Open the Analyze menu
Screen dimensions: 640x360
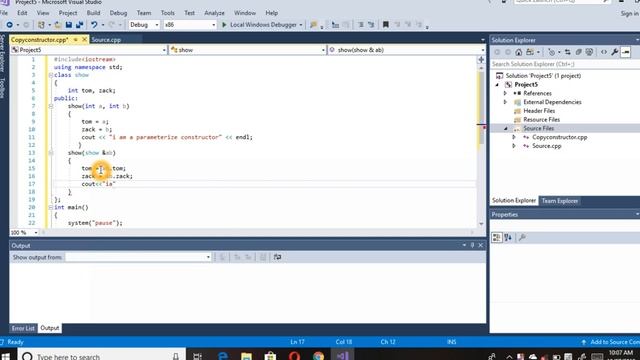(214, 13)
